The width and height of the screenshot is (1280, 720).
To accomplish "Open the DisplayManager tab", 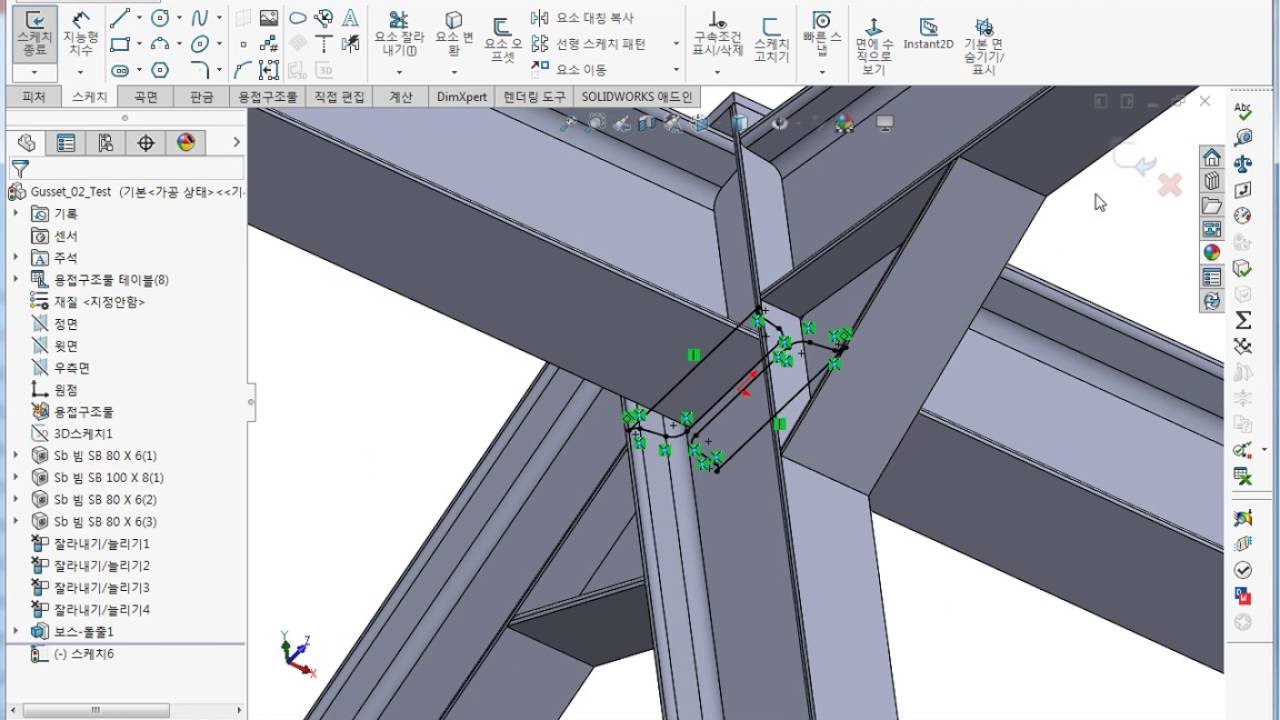I will tap(186, 143).
